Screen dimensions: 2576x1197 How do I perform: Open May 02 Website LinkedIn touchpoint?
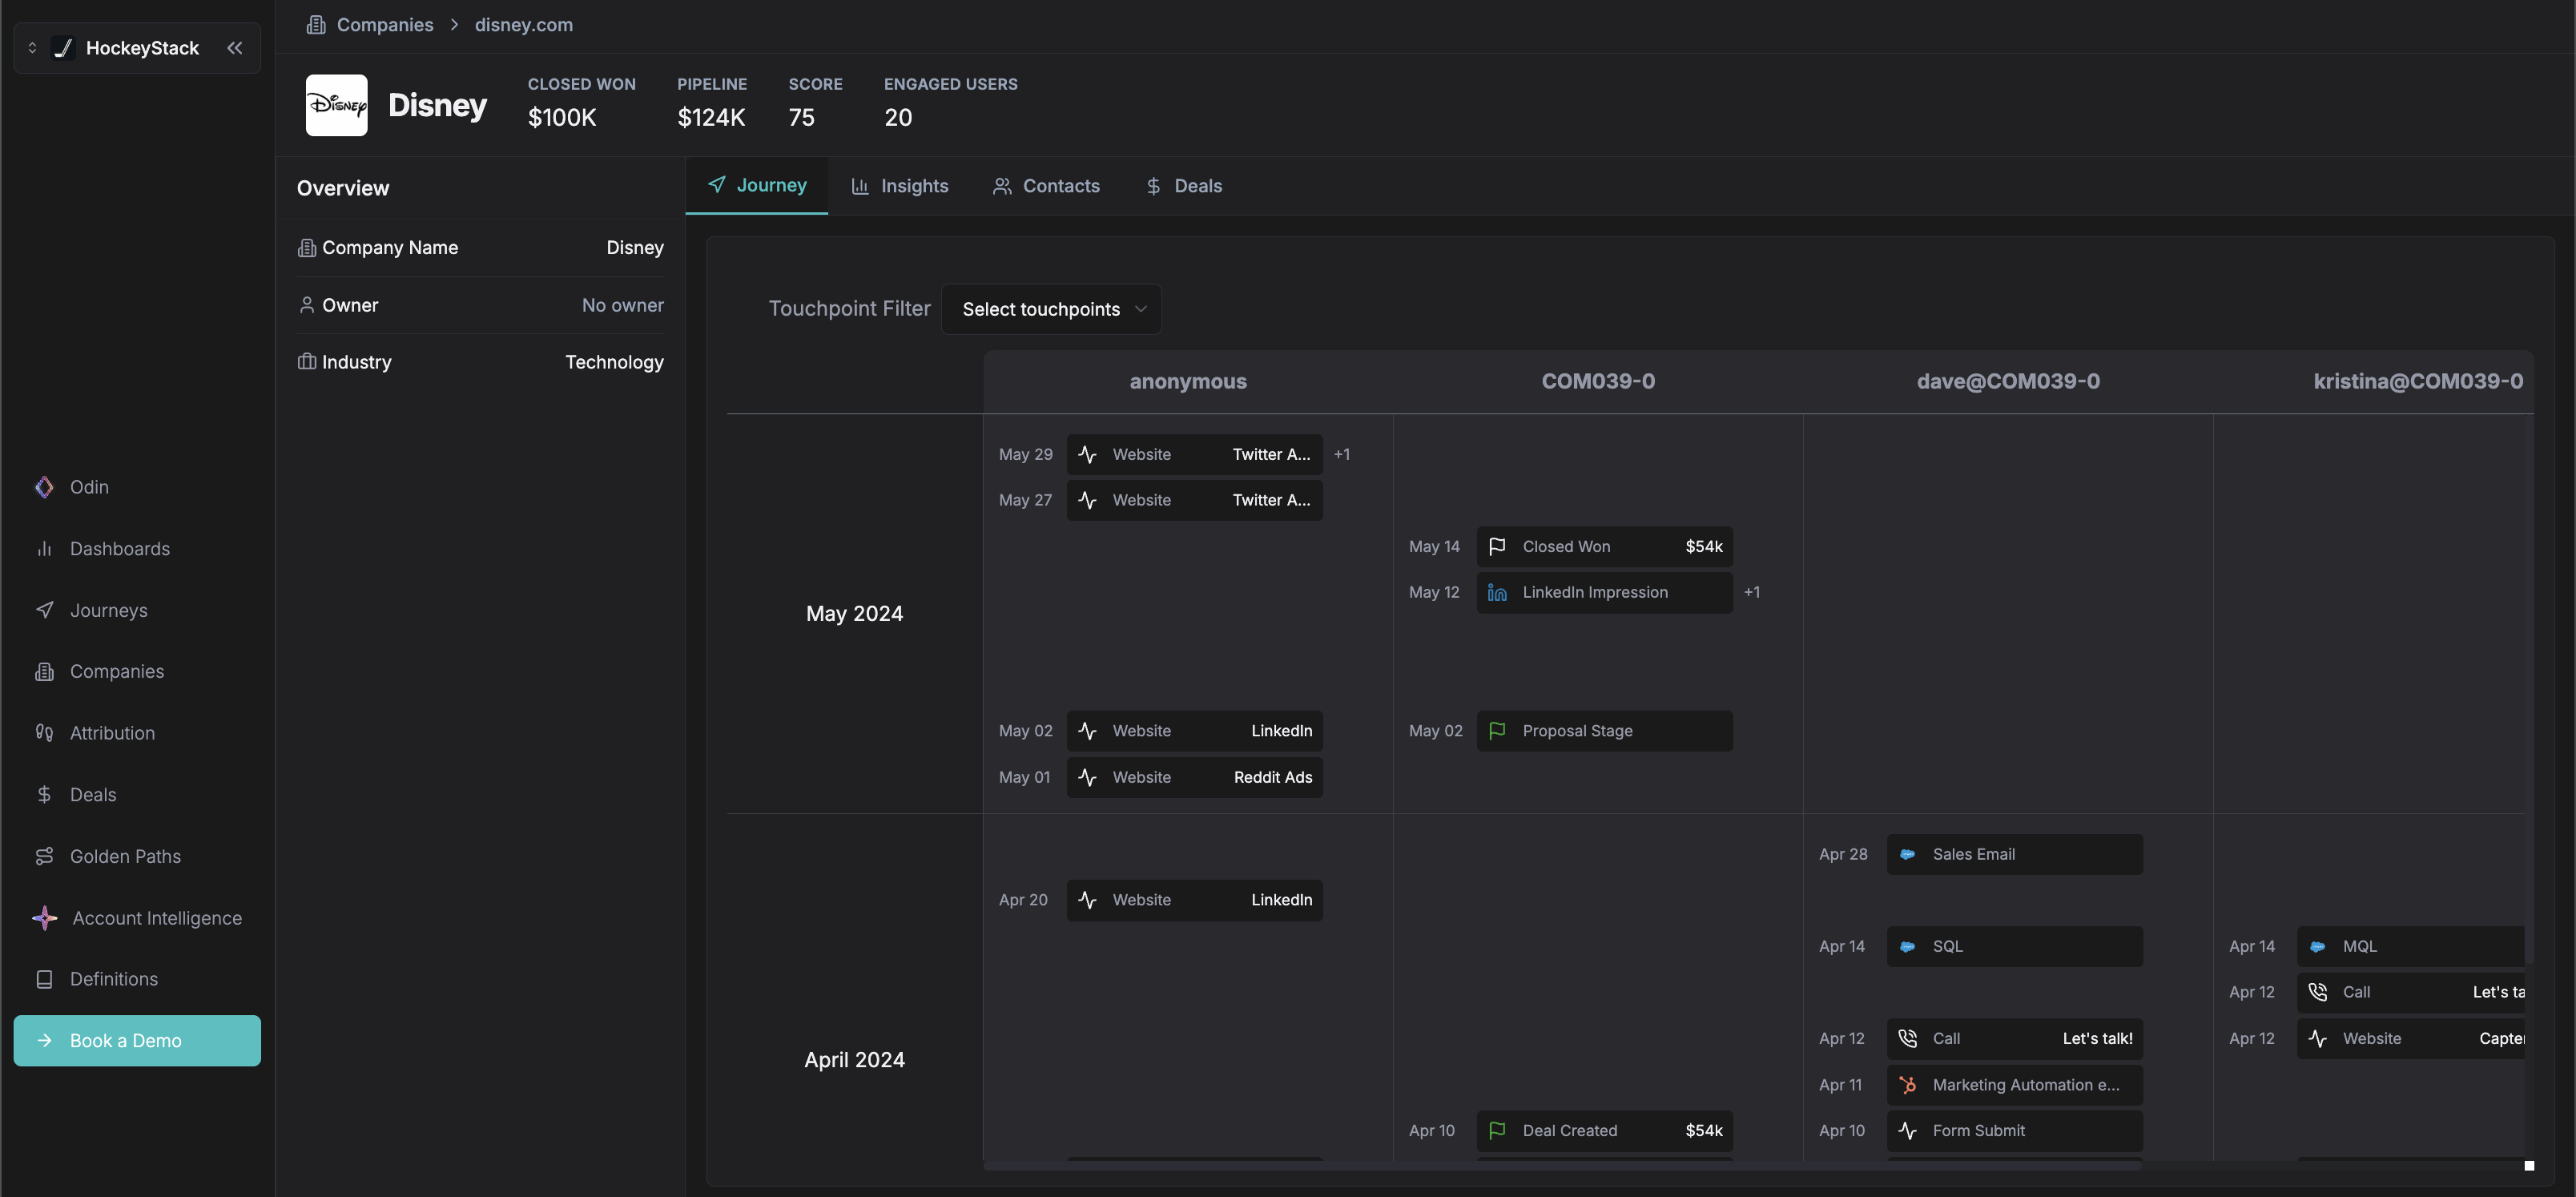tap(1195, 732)
